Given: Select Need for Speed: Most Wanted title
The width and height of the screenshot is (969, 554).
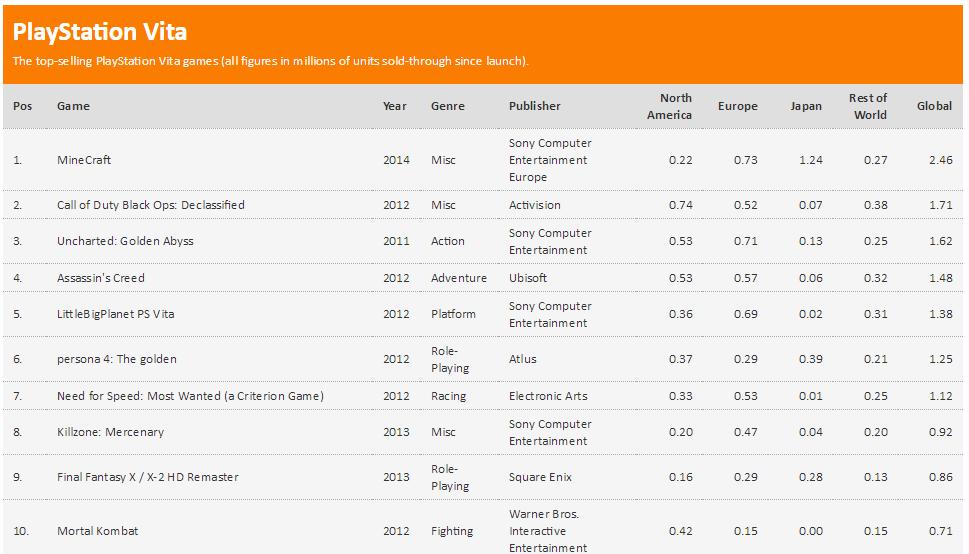Looking at the screenshot, I should [190, 396].
